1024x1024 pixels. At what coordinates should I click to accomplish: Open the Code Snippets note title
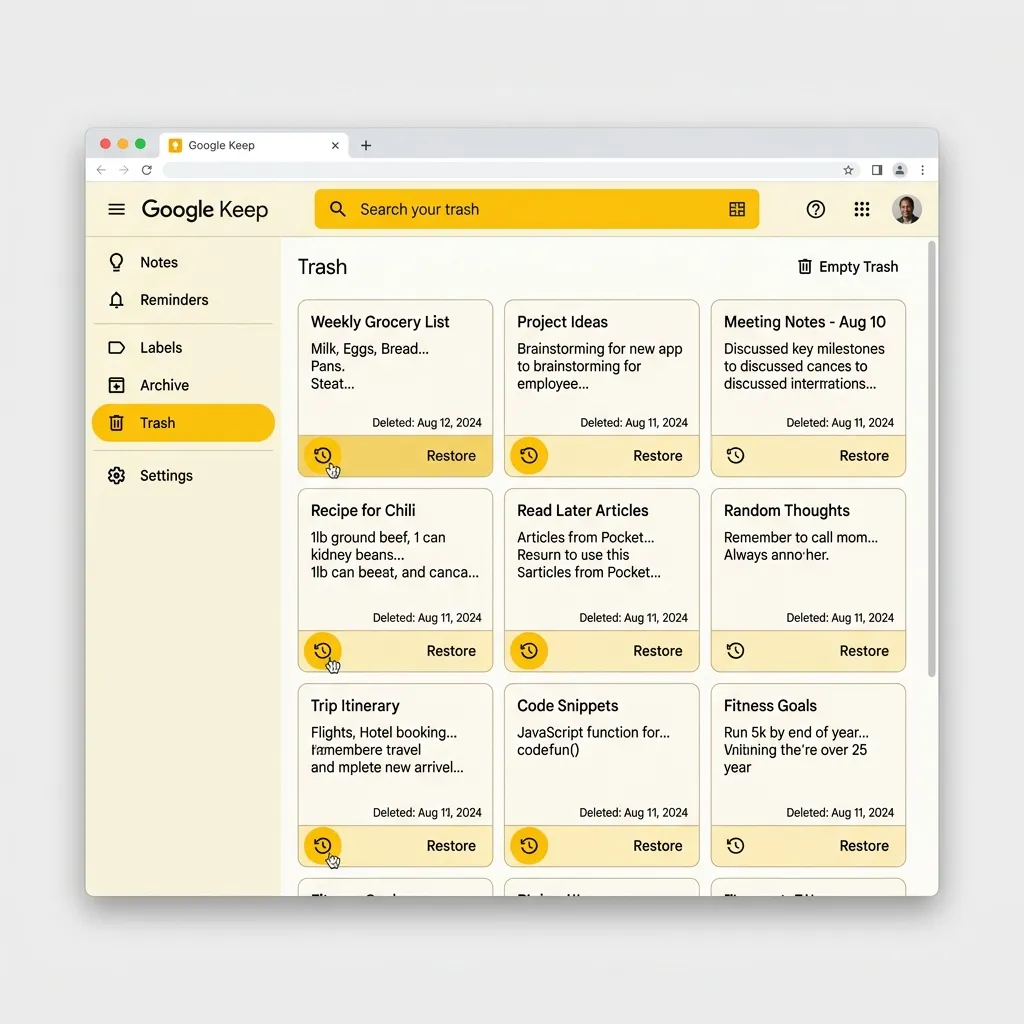coord(568,706)
